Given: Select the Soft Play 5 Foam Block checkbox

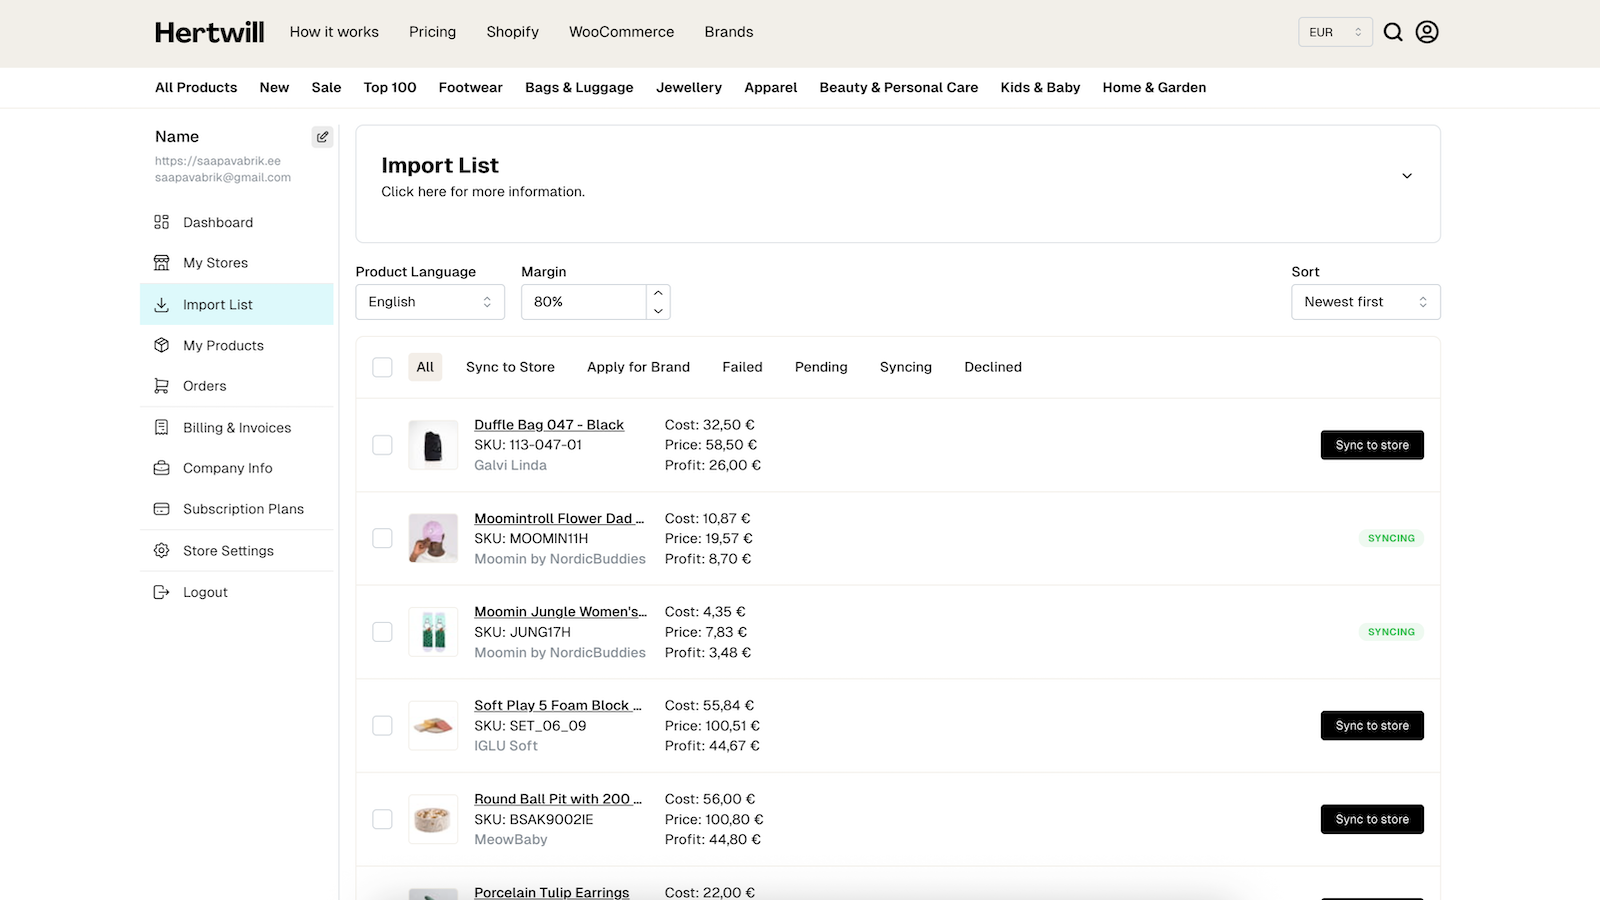Looking at the screenshot, I should coord(382,726).
